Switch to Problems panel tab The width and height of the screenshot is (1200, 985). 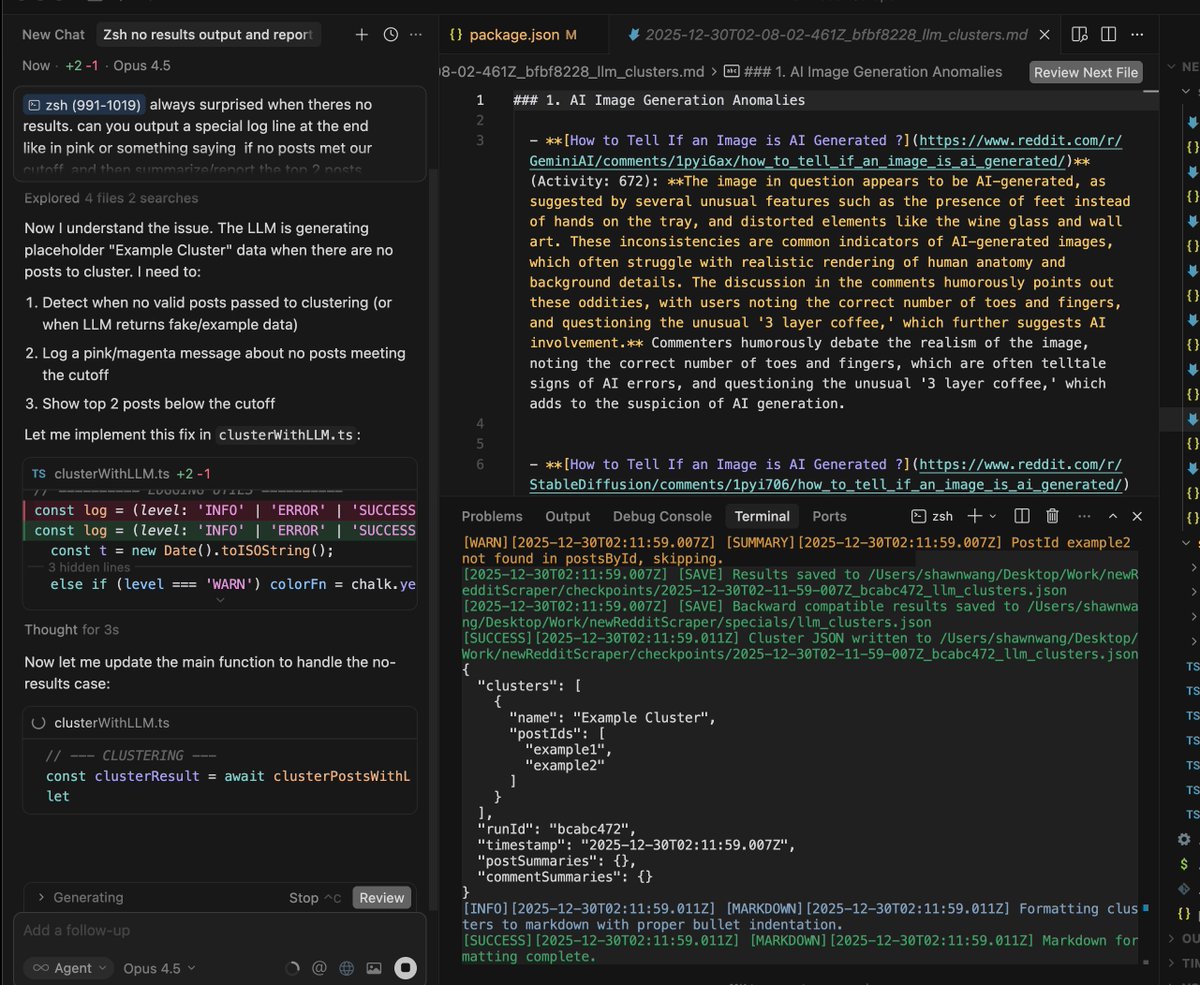pyautogui.click(x=492, y=516)
